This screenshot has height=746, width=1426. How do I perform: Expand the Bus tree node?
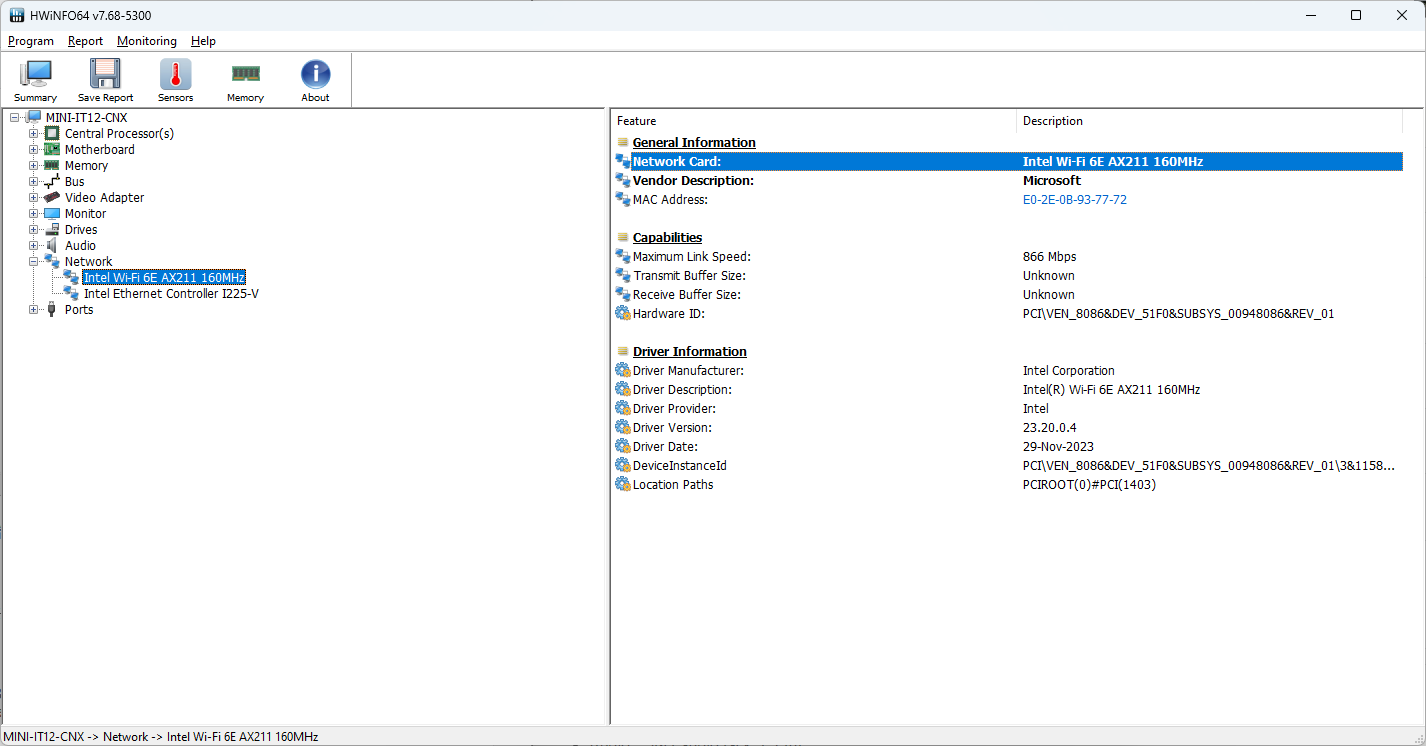(x=33, y=181)
